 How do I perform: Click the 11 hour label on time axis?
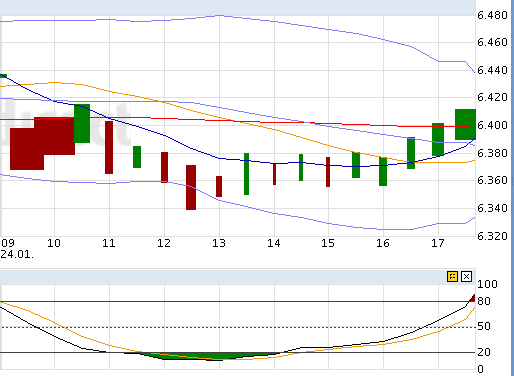click(109, 243)
